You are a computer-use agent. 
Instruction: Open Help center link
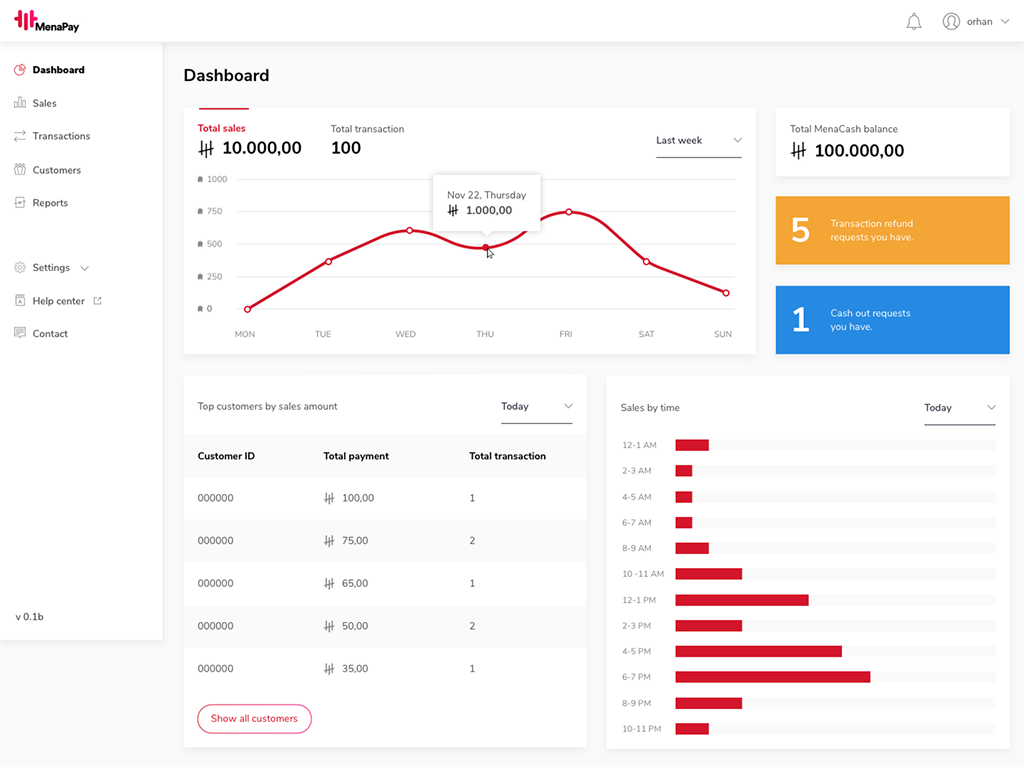(x=59, y=301)
